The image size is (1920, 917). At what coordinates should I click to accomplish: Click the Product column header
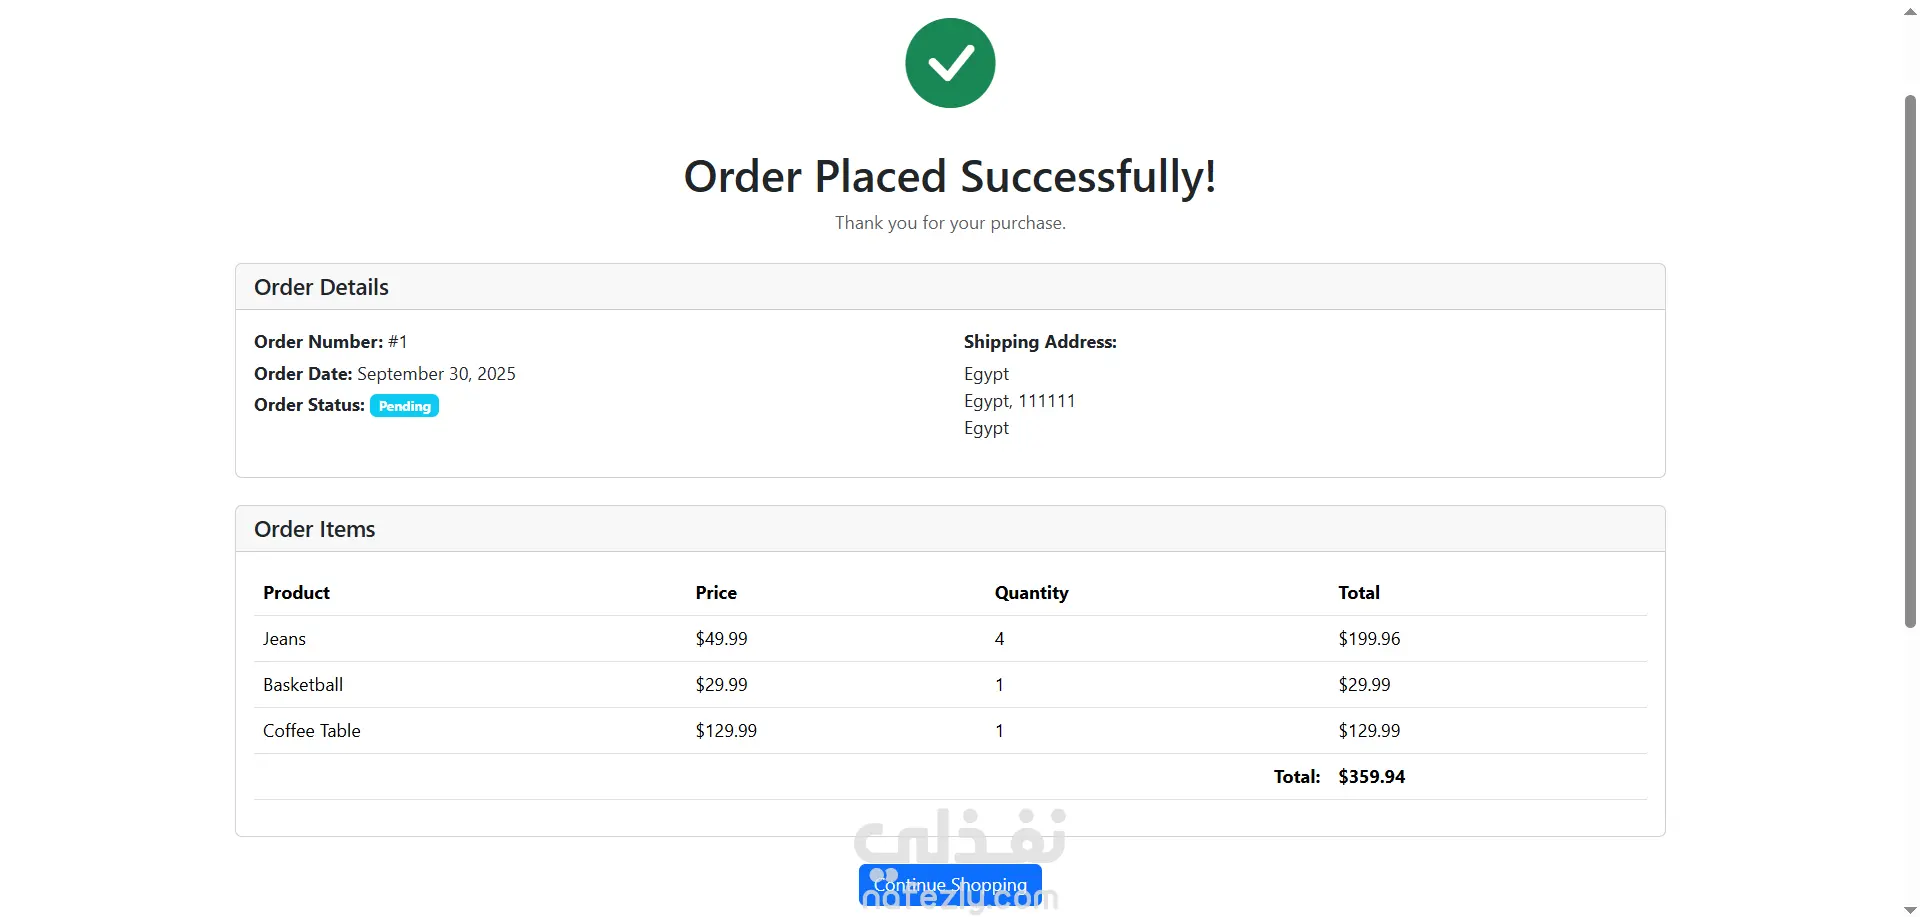[x=296, y=593]
